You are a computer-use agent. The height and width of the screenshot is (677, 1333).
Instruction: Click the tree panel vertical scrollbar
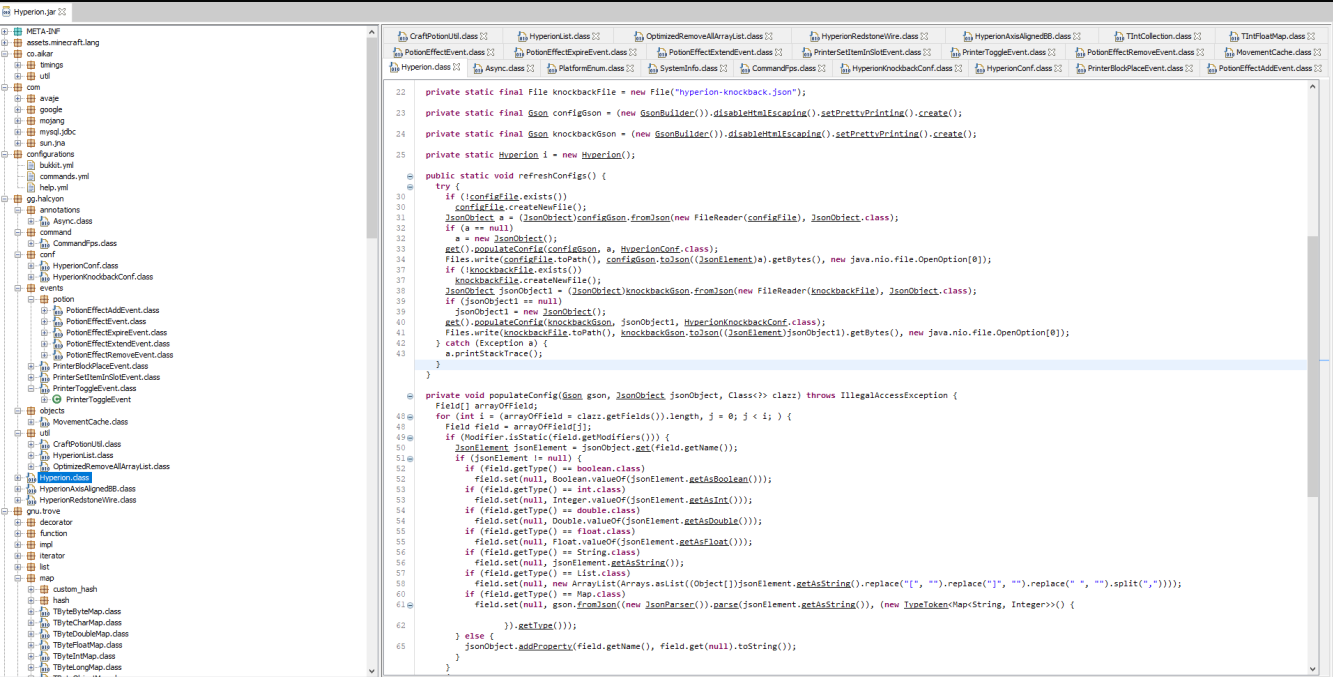(372, 140)
